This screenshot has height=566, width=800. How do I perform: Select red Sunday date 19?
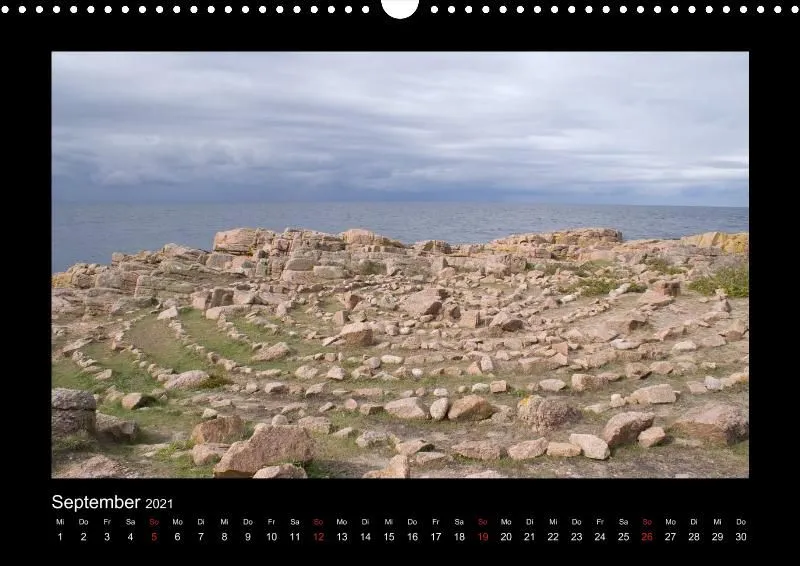483,537
